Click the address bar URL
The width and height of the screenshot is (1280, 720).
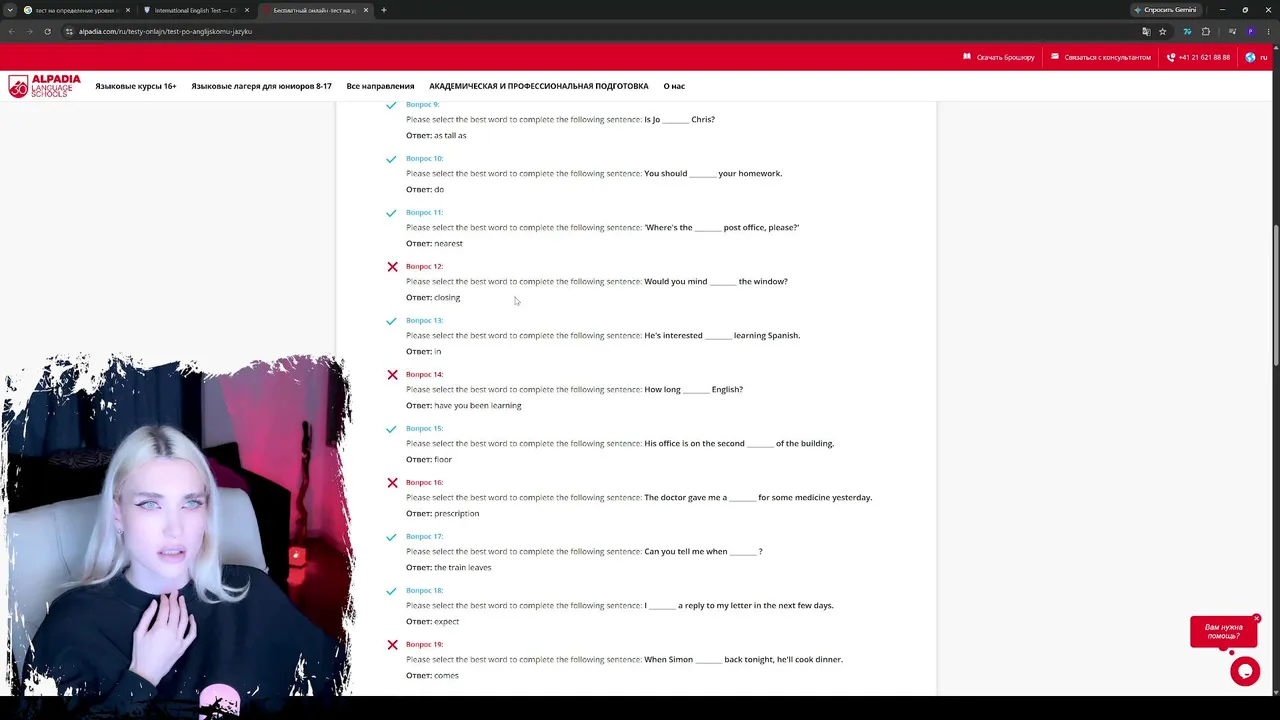[x=166, y=31]
